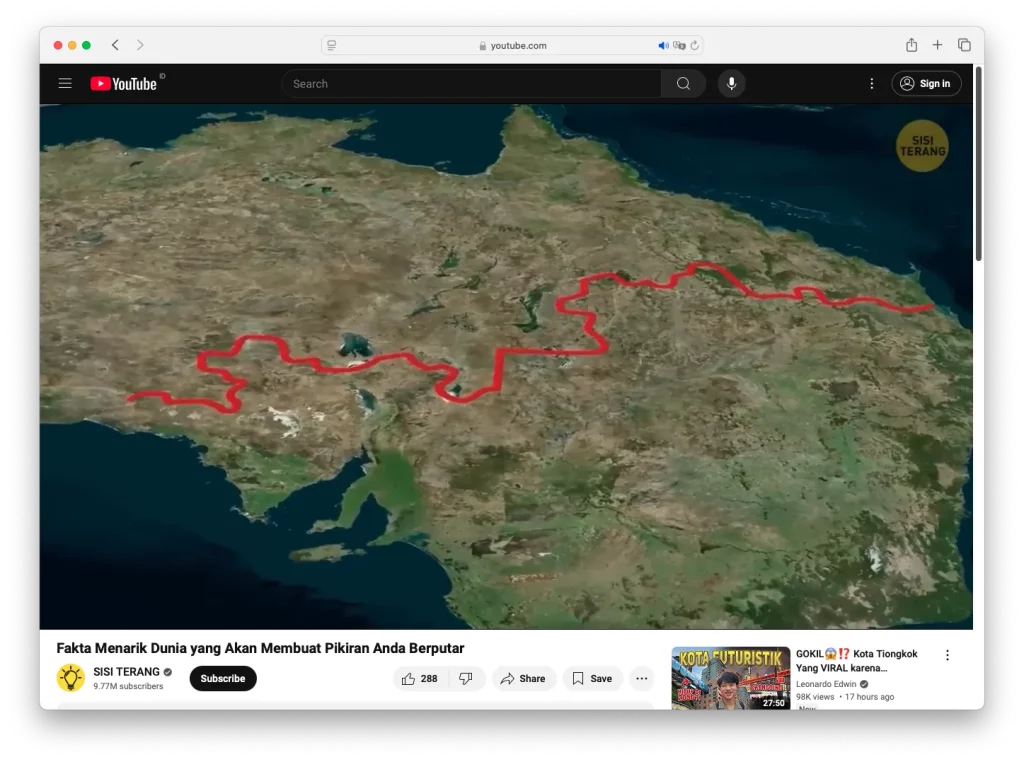Open the Kota Futuristik video thumbnail
The width and height of the screenshot is (1024, 762).
(731, 678)
